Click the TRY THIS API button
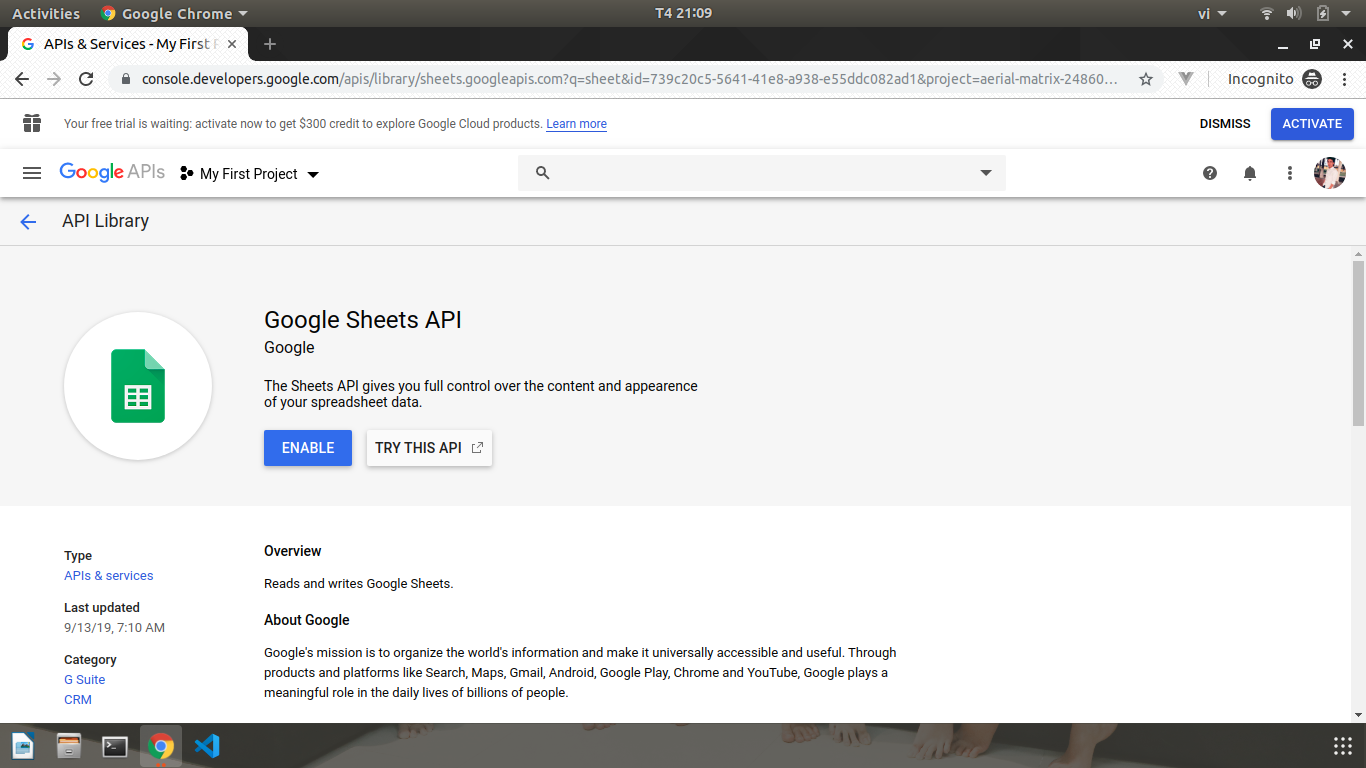The image size is (1366, 768). click(429, 448)
